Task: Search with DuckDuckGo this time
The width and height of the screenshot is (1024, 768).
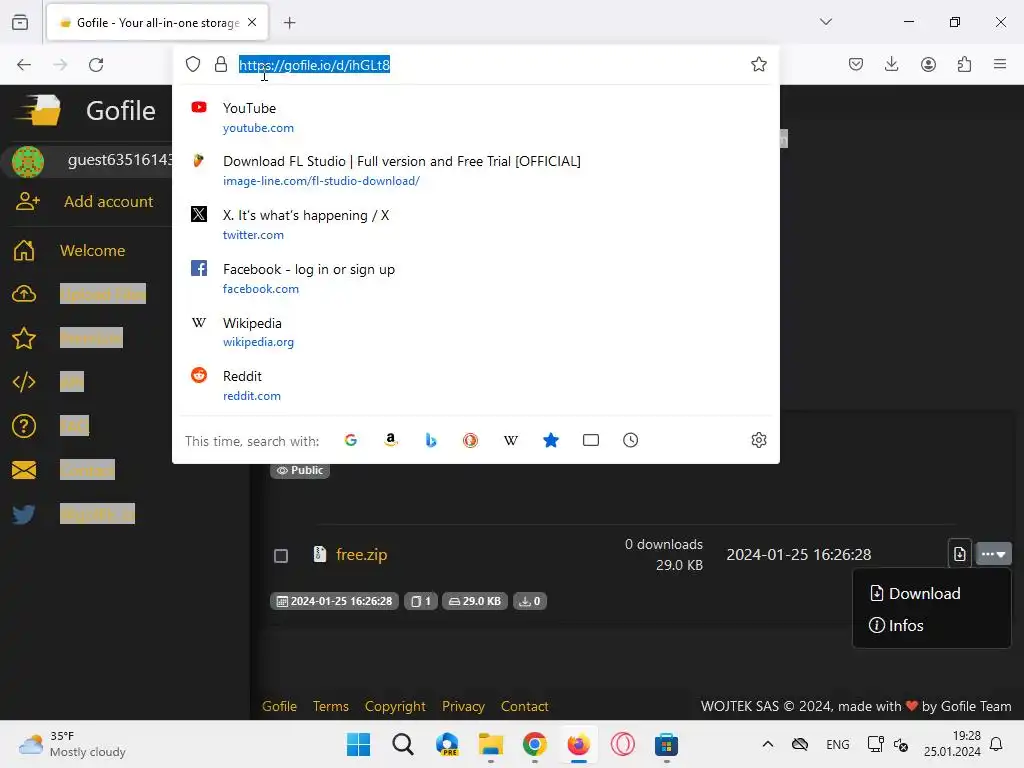Action: point(470,440)
